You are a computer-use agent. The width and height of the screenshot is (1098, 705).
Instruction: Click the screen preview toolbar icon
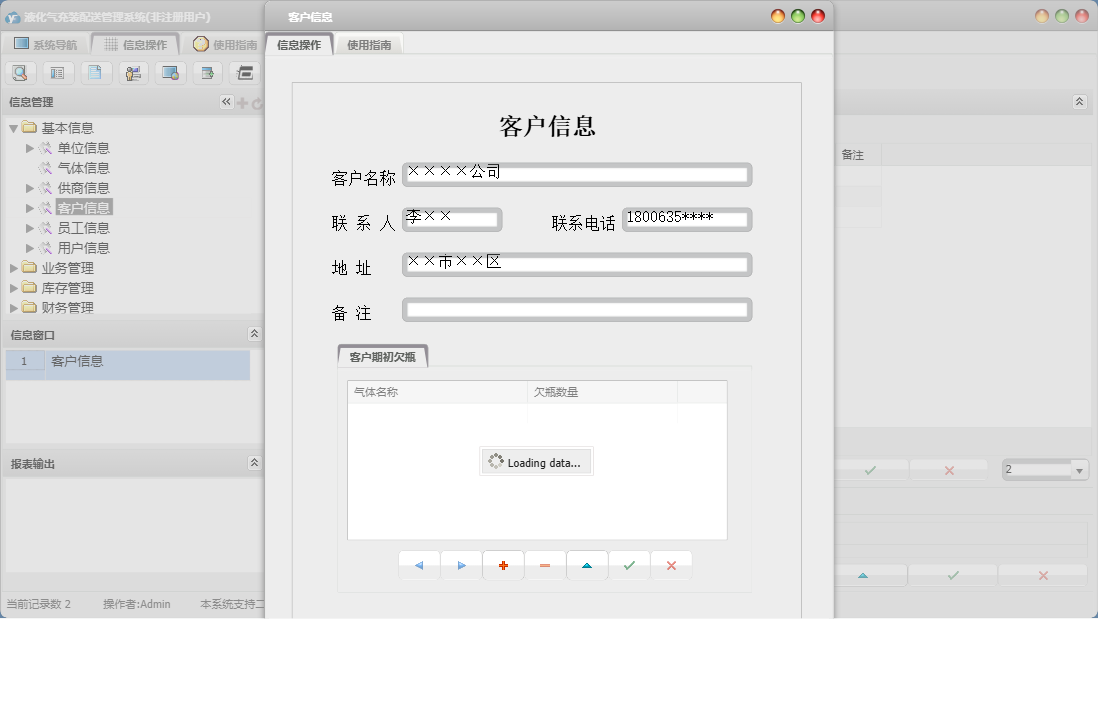[x=170, y=72]
